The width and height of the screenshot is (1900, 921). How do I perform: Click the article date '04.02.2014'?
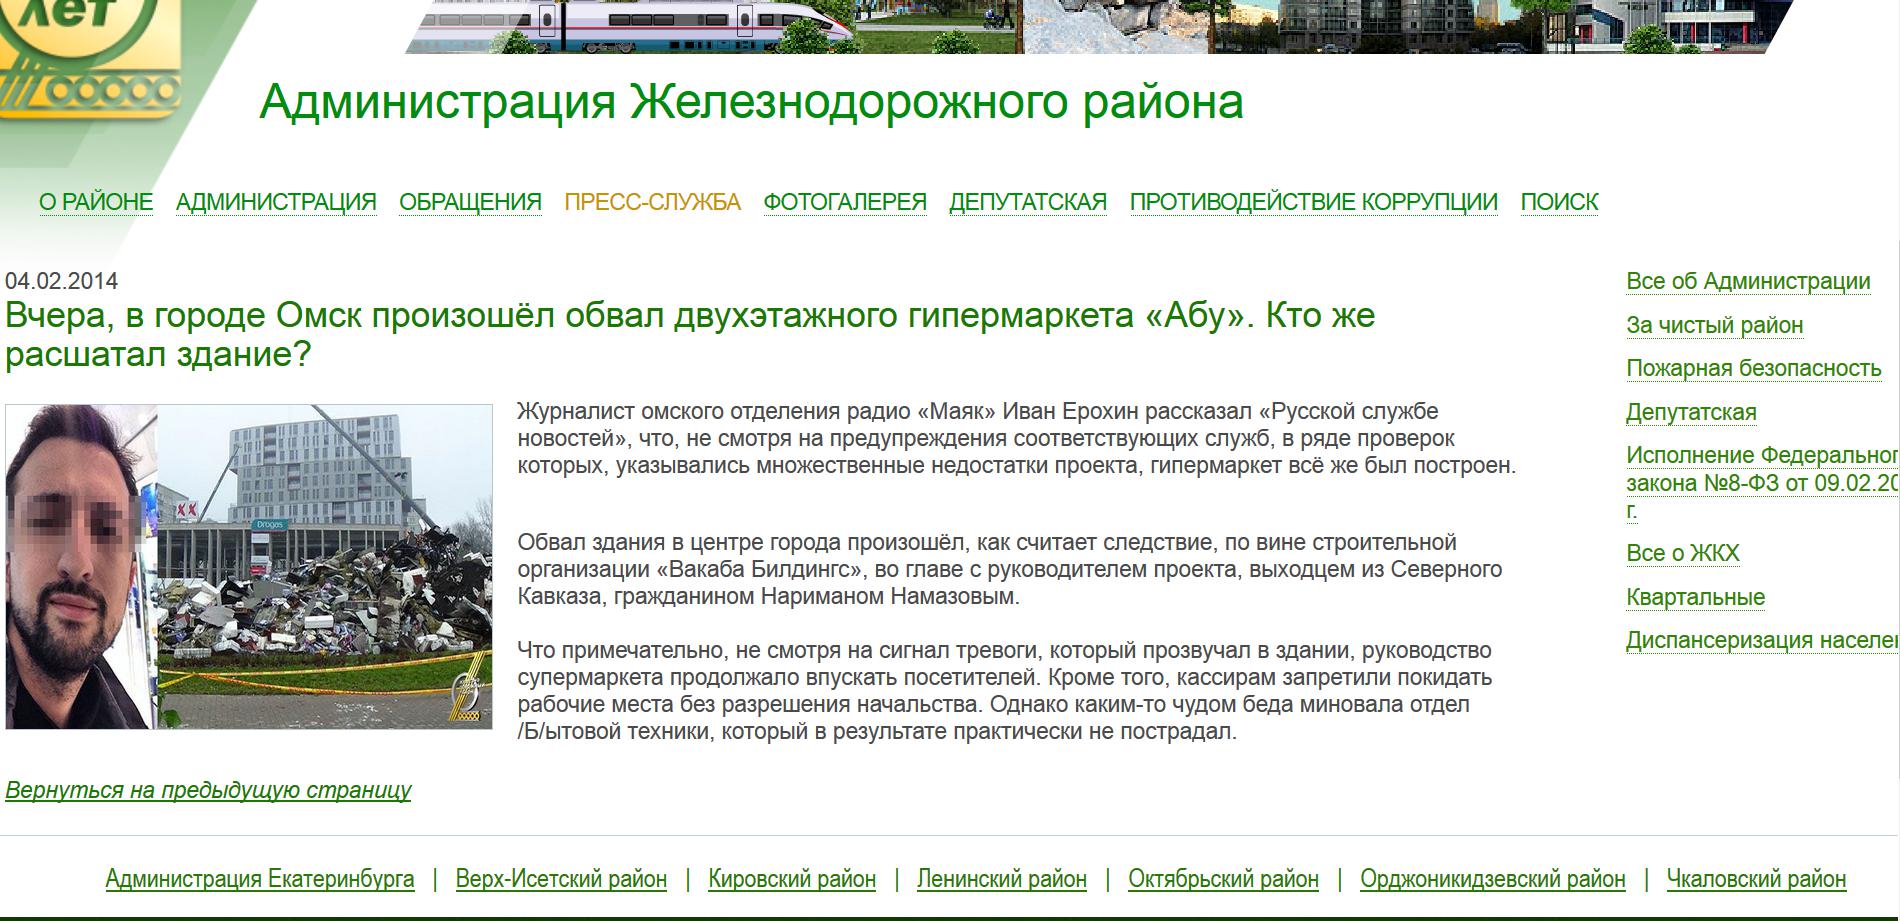[x=62, y=281]
